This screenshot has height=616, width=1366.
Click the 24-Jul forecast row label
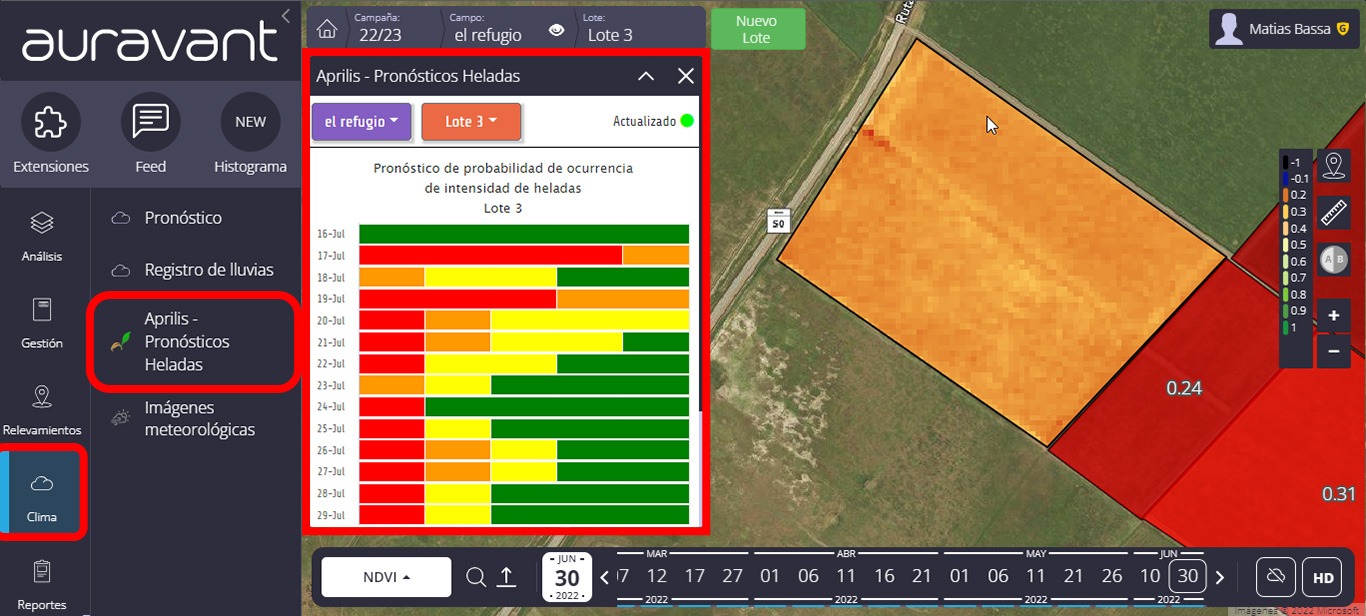coord(331,407)
